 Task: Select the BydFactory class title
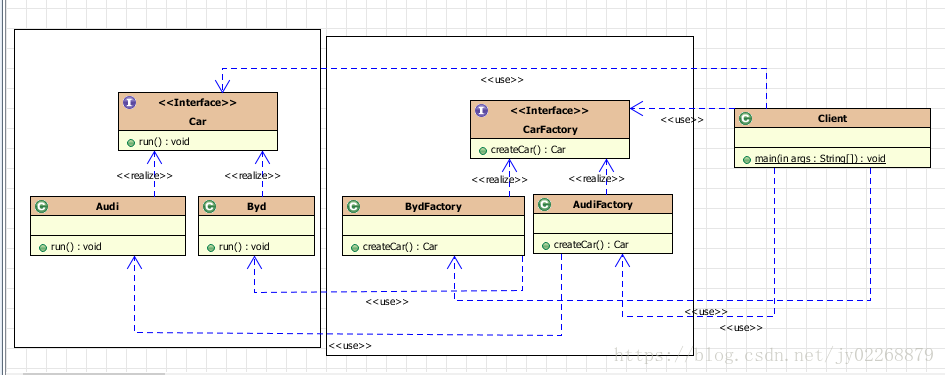(x=433, y=206)
